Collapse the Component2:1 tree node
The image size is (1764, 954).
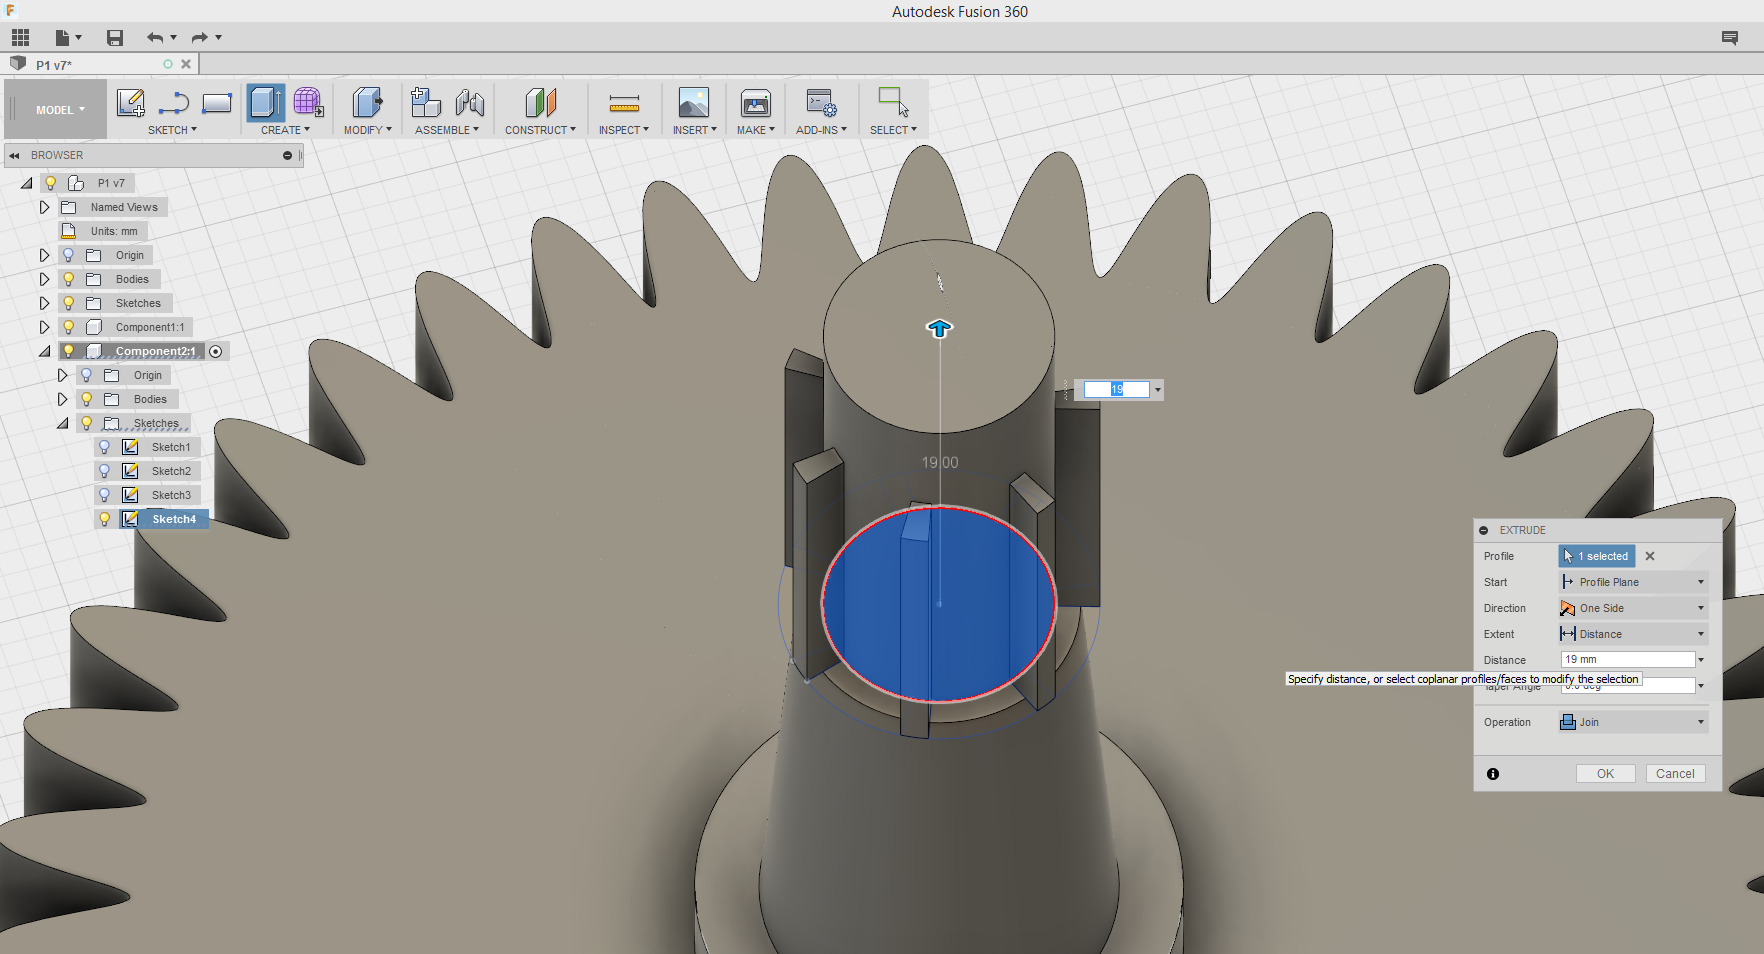click(x=44, y=351)
